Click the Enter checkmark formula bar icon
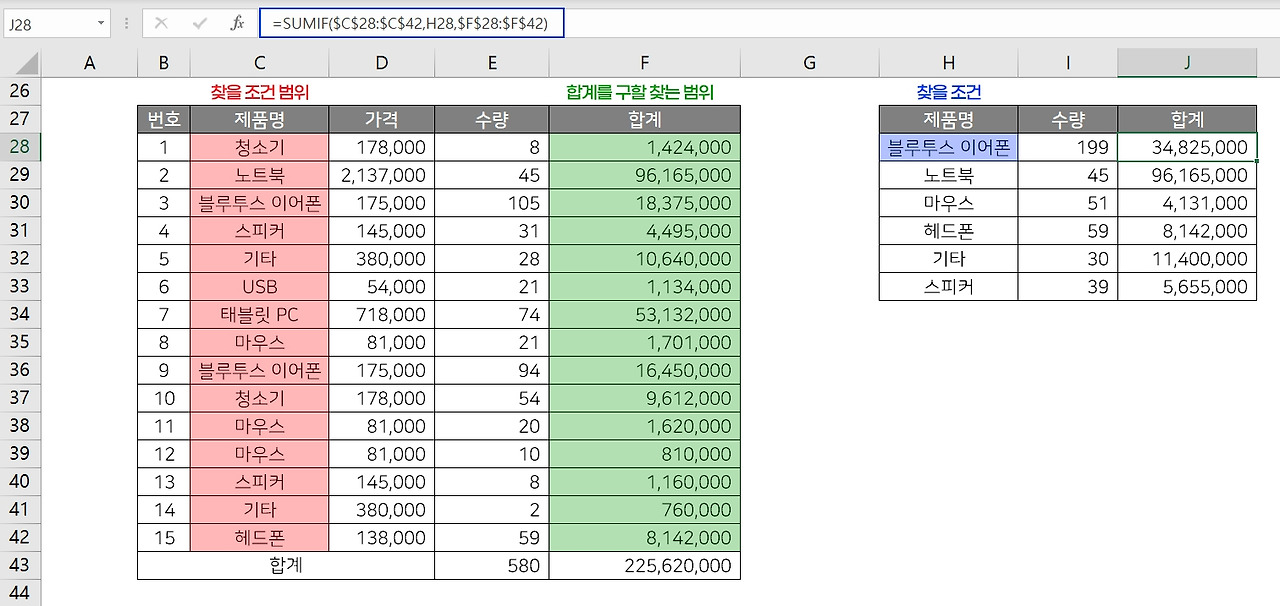Screen dimensions: 1280x606 199,23
